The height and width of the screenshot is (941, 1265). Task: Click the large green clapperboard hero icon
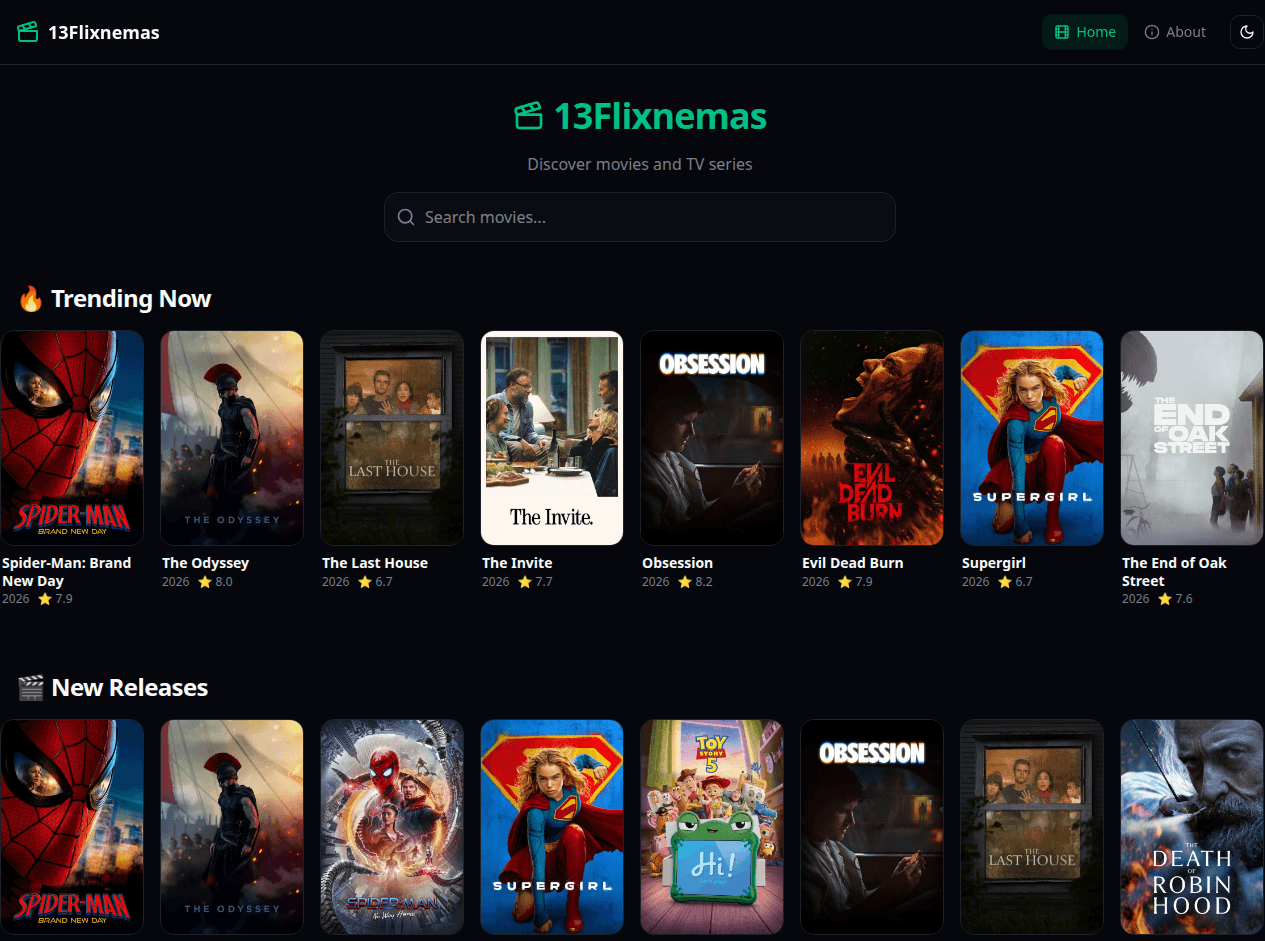[529, 116]
